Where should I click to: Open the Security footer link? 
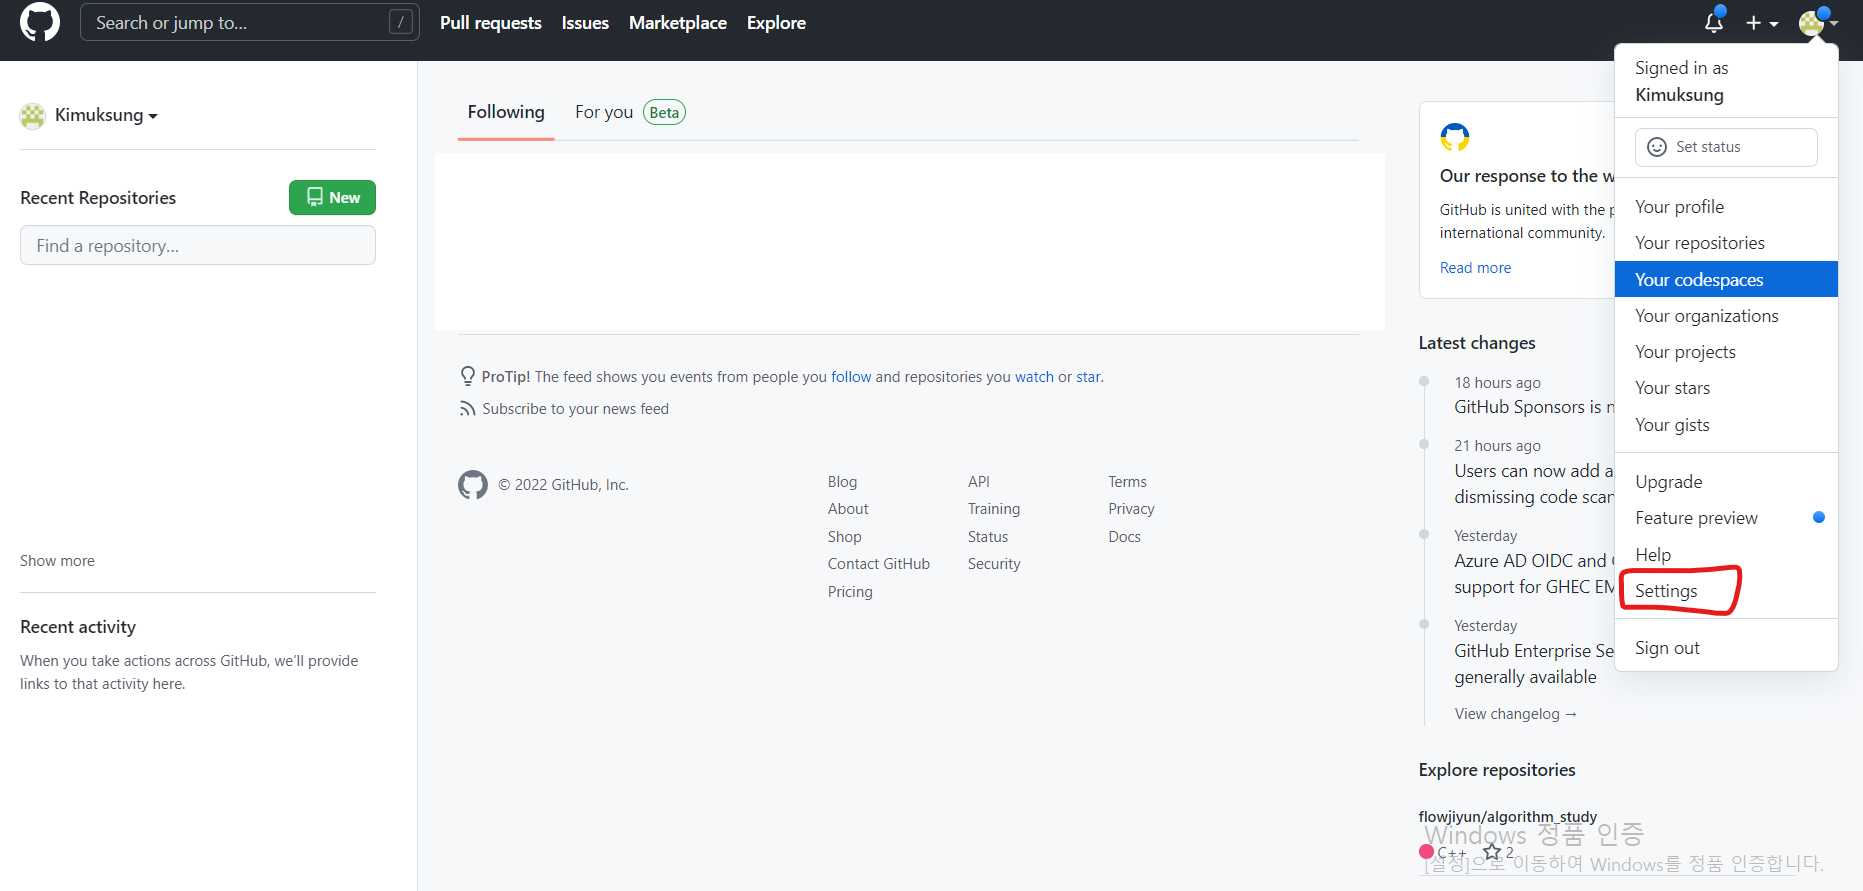pos(994,564)
